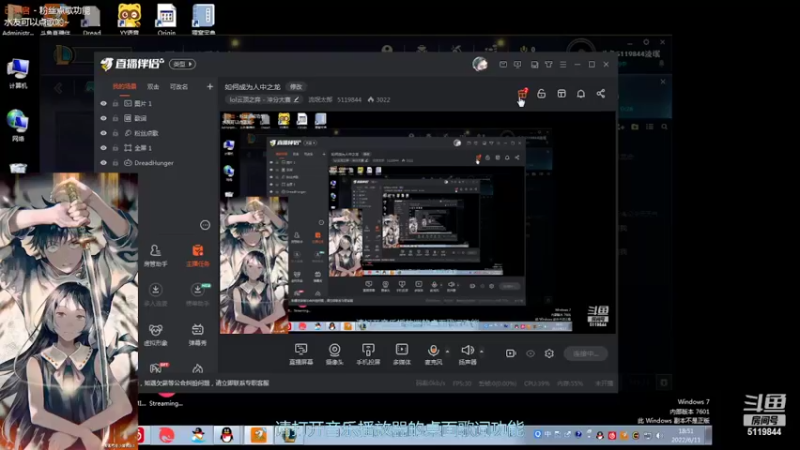Open the notification bell icon
This screenshot has width=800, height=450.
pyautogui.click(x=581, y=94)
